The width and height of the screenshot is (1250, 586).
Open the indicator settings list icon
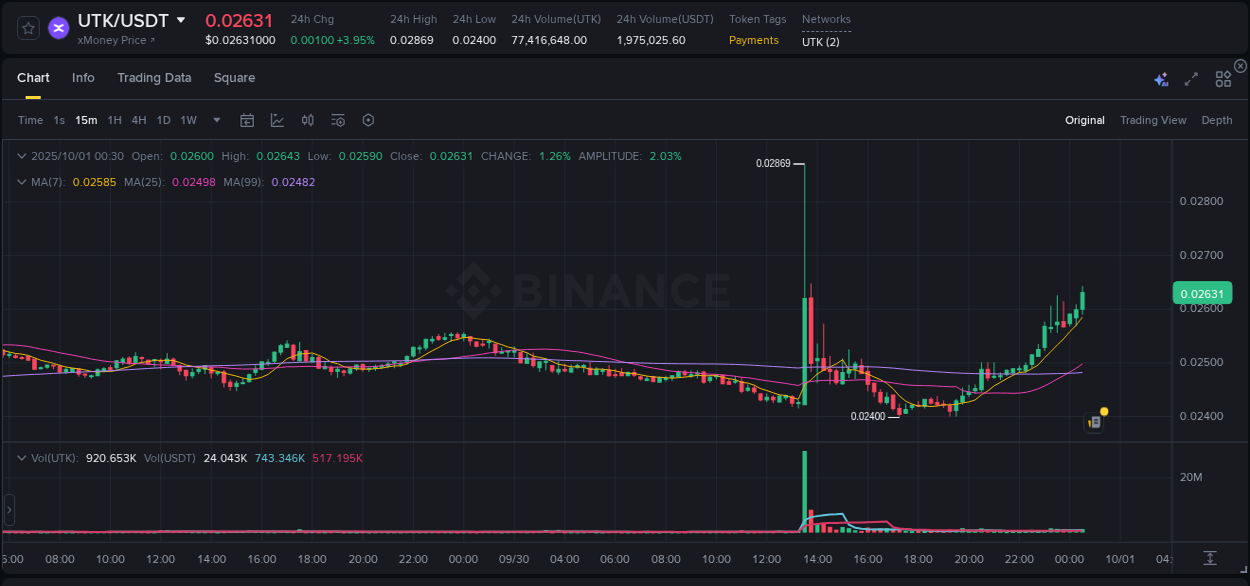(x=337, y=120)
